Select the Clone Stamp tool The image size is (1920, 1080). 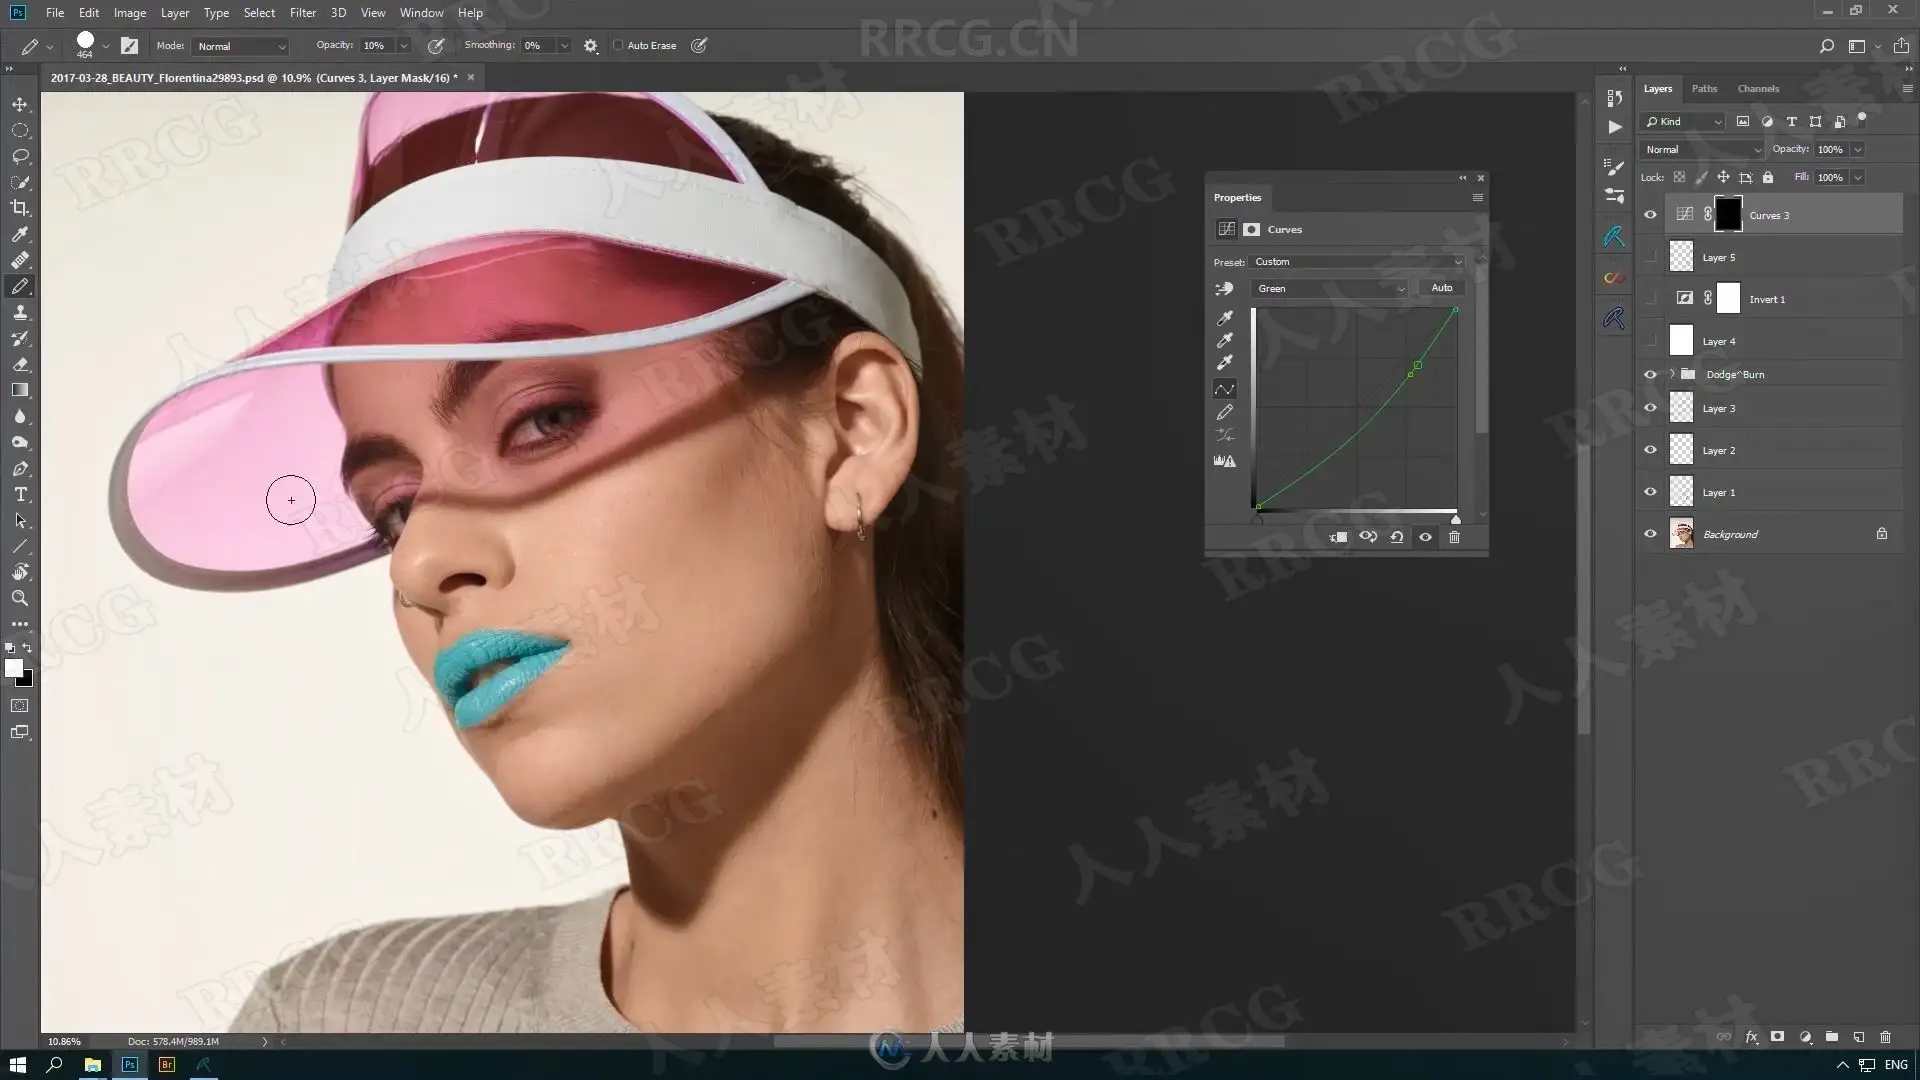click(x=20, y=312)
